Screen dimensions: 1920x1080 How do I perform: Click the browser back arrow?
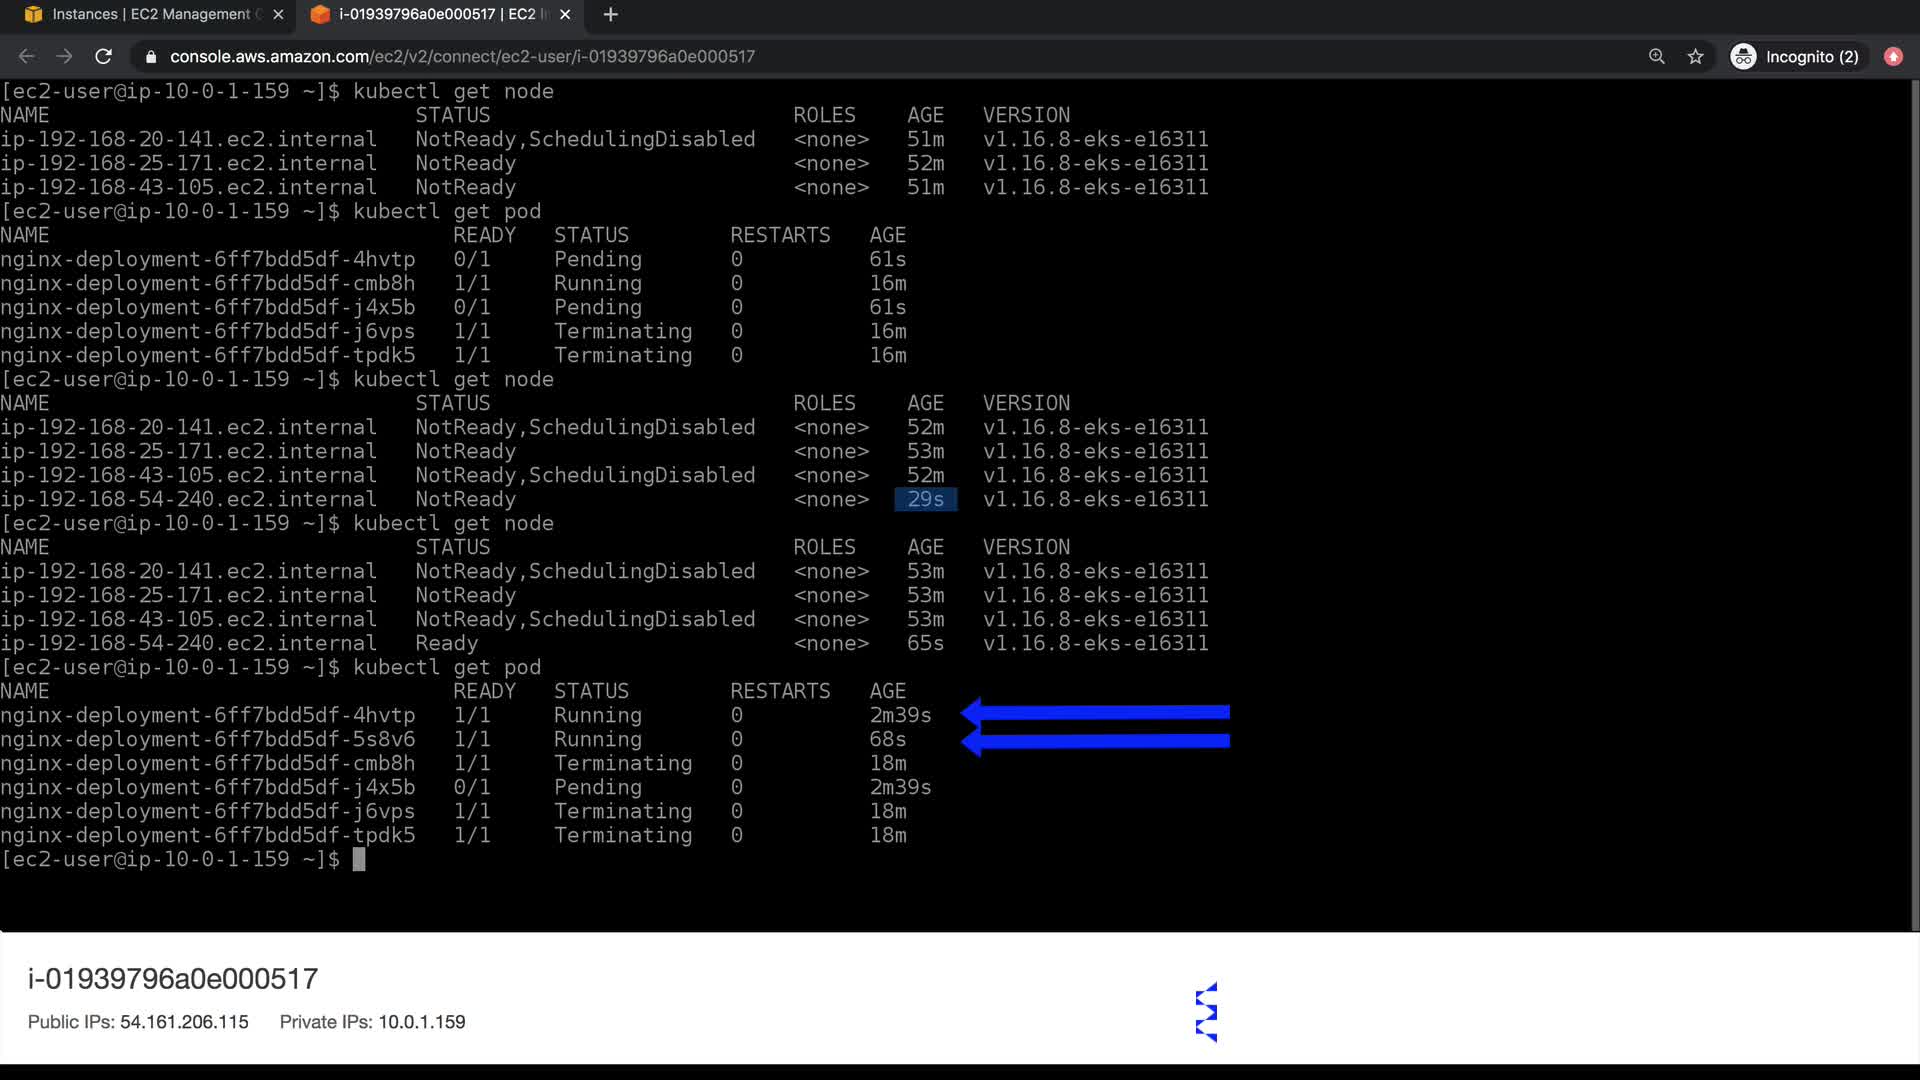(x=27, y=57)
